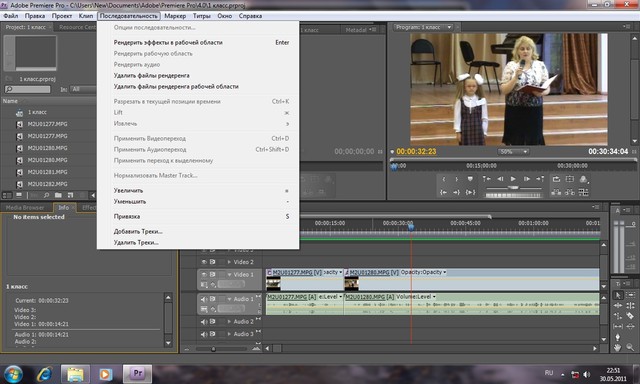Click Set Out Point in Program monitor
The width and height of the screenshot is (640, 384).
pos(457,179)
